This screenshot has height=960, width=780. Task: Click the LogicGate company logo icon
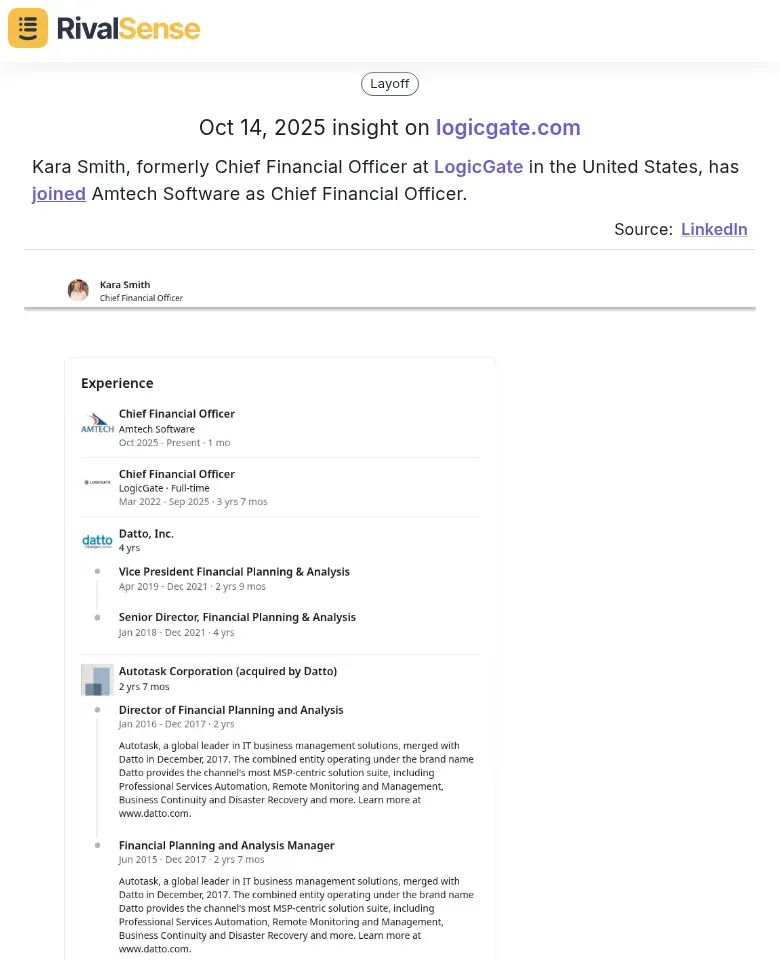97,482
